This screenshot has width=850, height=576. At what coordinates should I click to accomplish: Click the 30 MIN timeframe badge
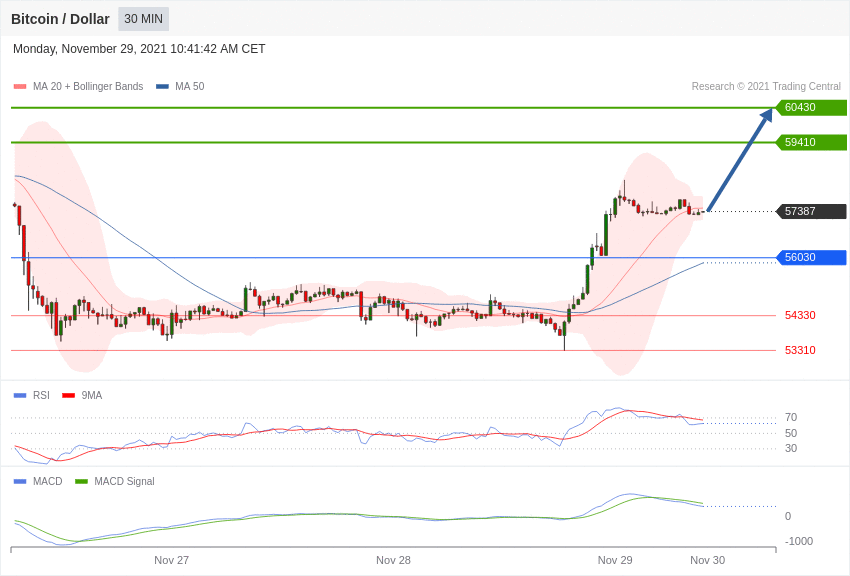pos(144,19)
